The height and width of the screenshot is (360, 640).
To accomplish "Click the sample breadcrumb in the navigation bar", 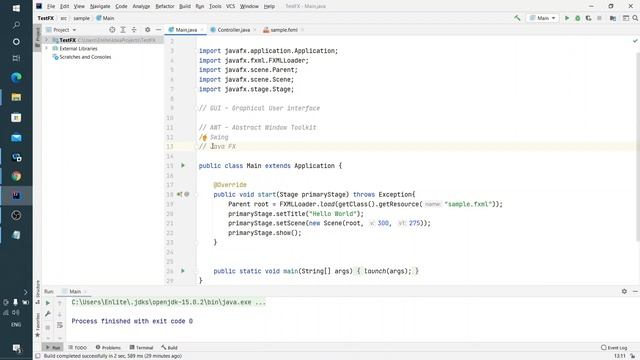I will point(81,18).
